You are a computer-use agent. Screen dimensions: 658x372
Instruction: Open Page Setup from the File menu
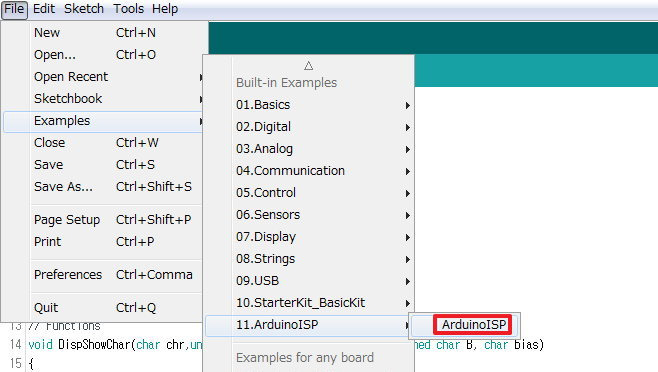click(x=103, y=220)
